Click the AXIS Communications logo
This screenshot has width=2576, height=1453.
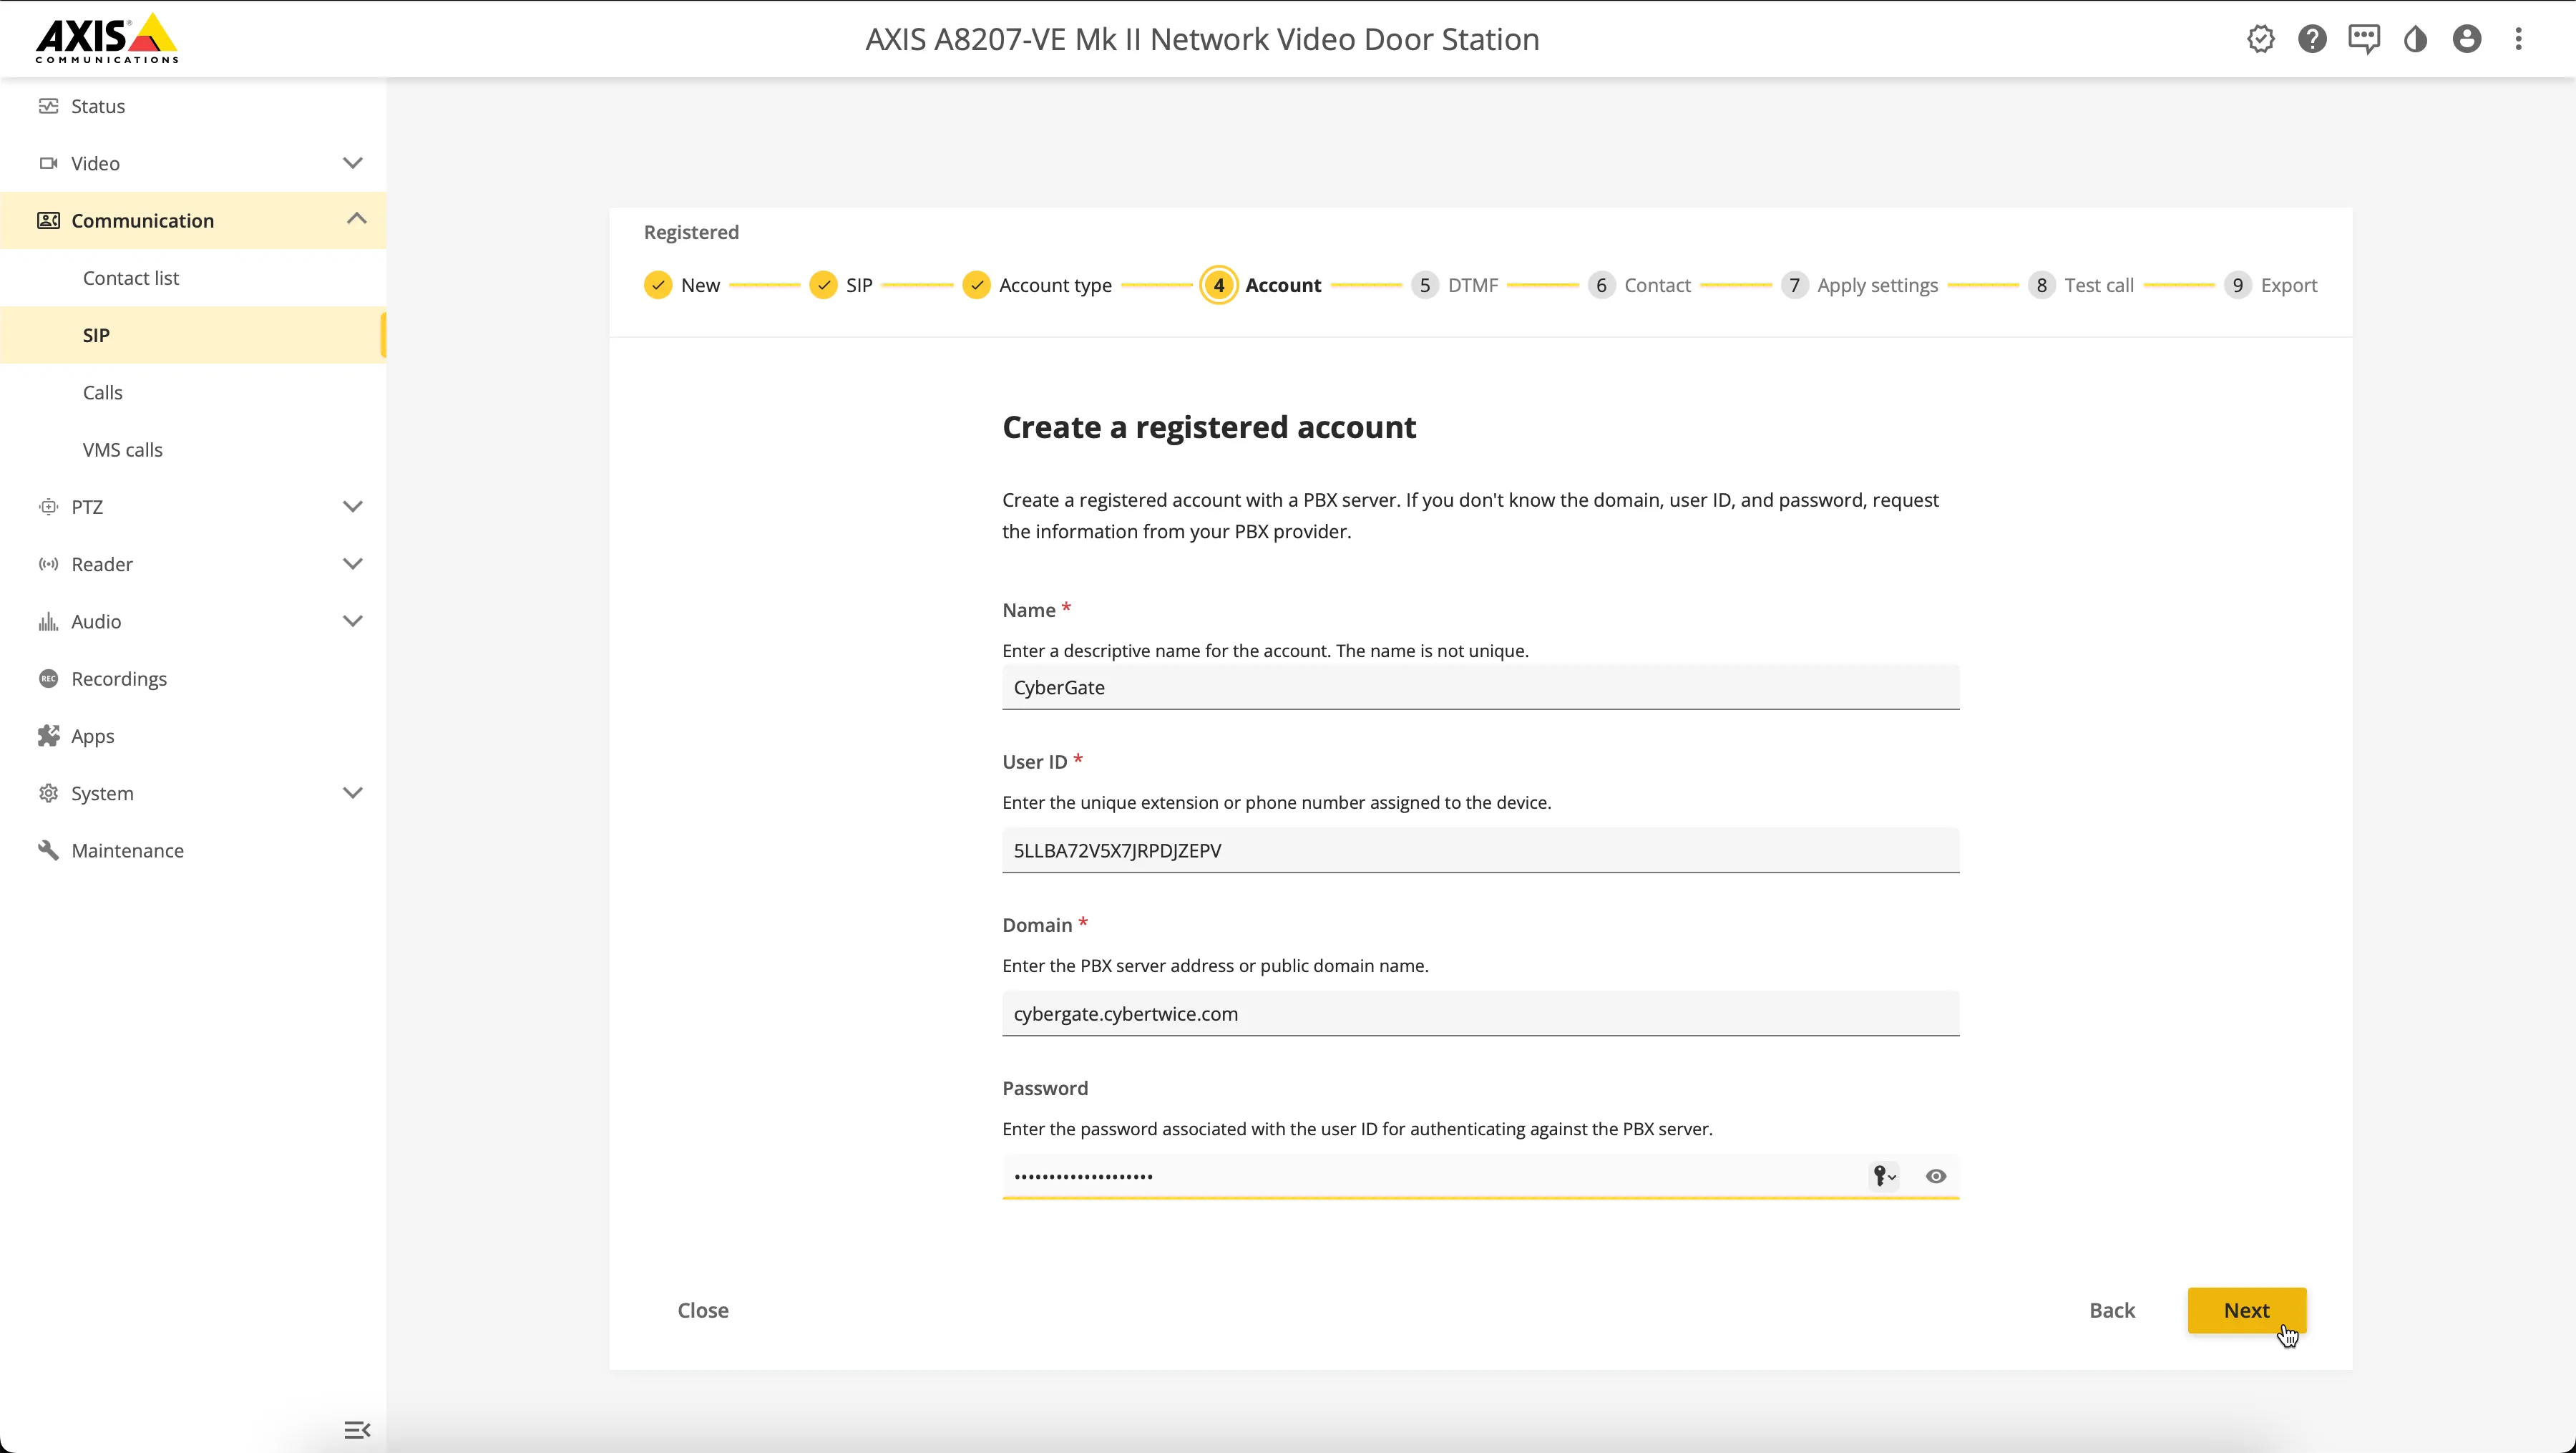pyautogui.click(x=107, y=38)
